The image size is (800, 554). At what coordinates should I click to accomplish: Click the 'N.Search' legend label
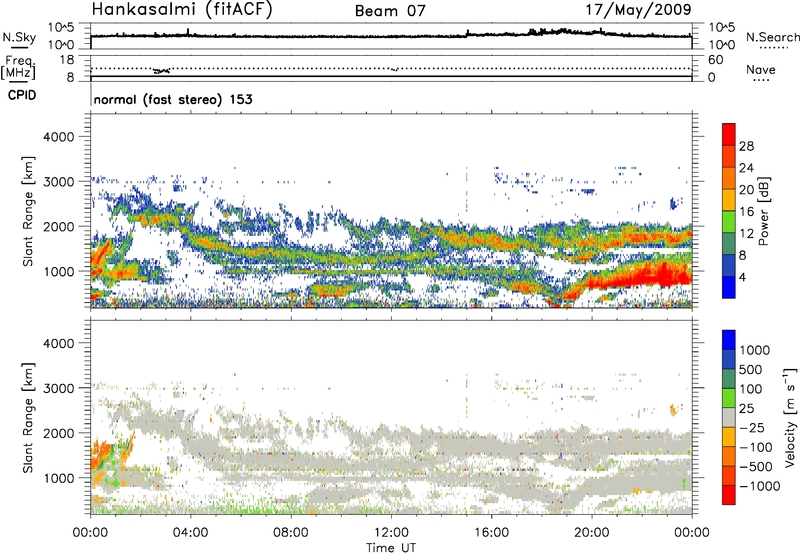pyautogui.click(x=773, y=37)
